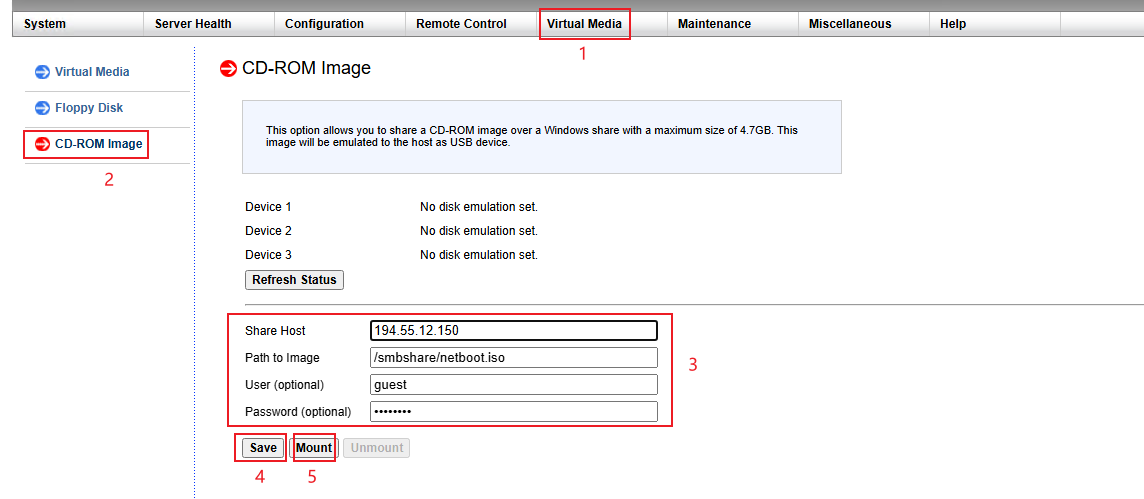1144x499 pixels.
Task: Open the Help menu
Action: [953, 24]
